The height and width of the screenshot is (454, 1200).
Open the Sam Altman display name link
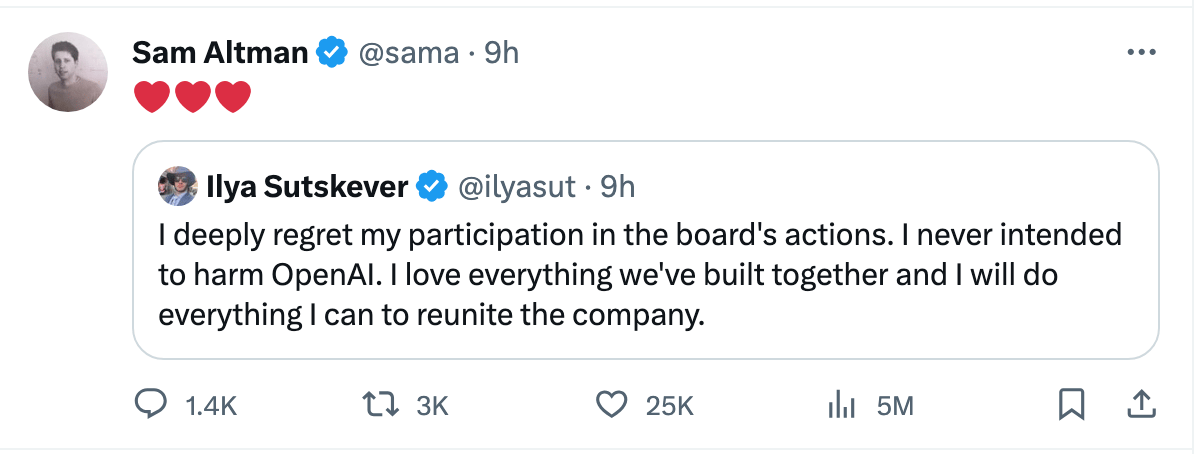coord(220,53)
